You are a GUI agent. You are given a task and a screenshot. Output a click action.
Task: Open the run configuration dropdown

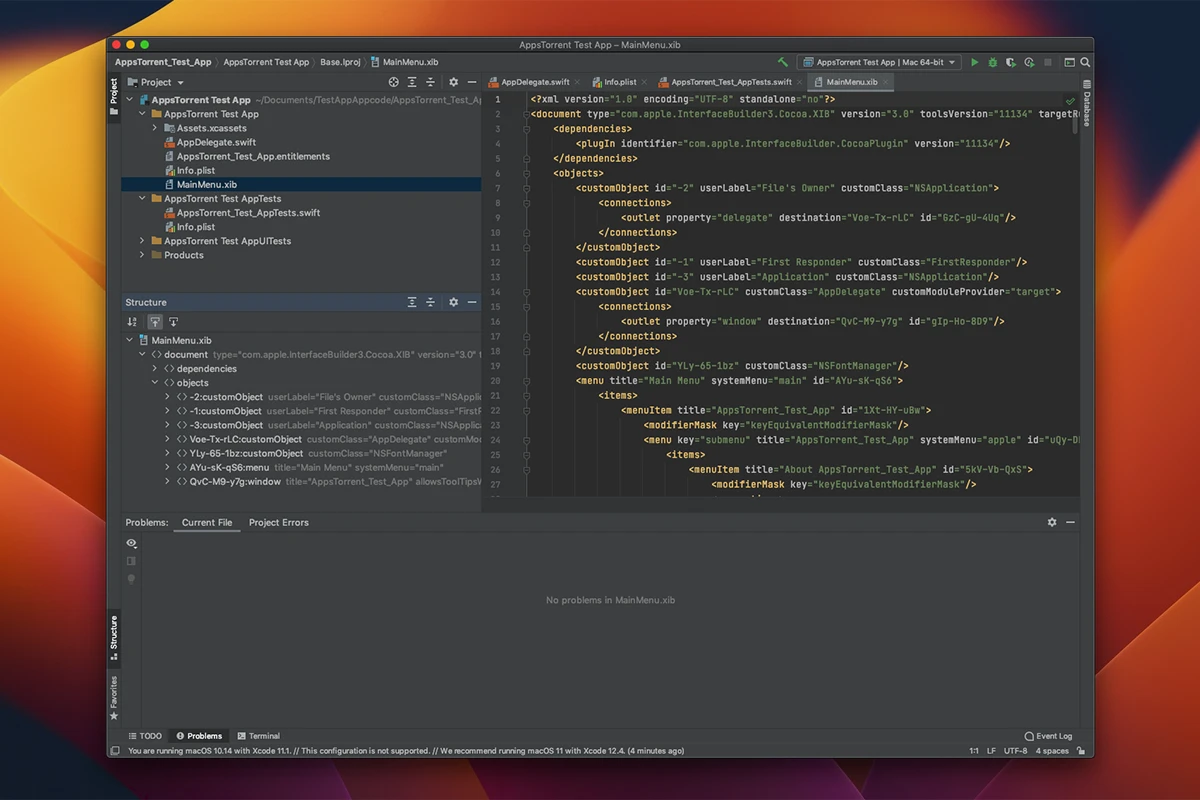point(879,62)
